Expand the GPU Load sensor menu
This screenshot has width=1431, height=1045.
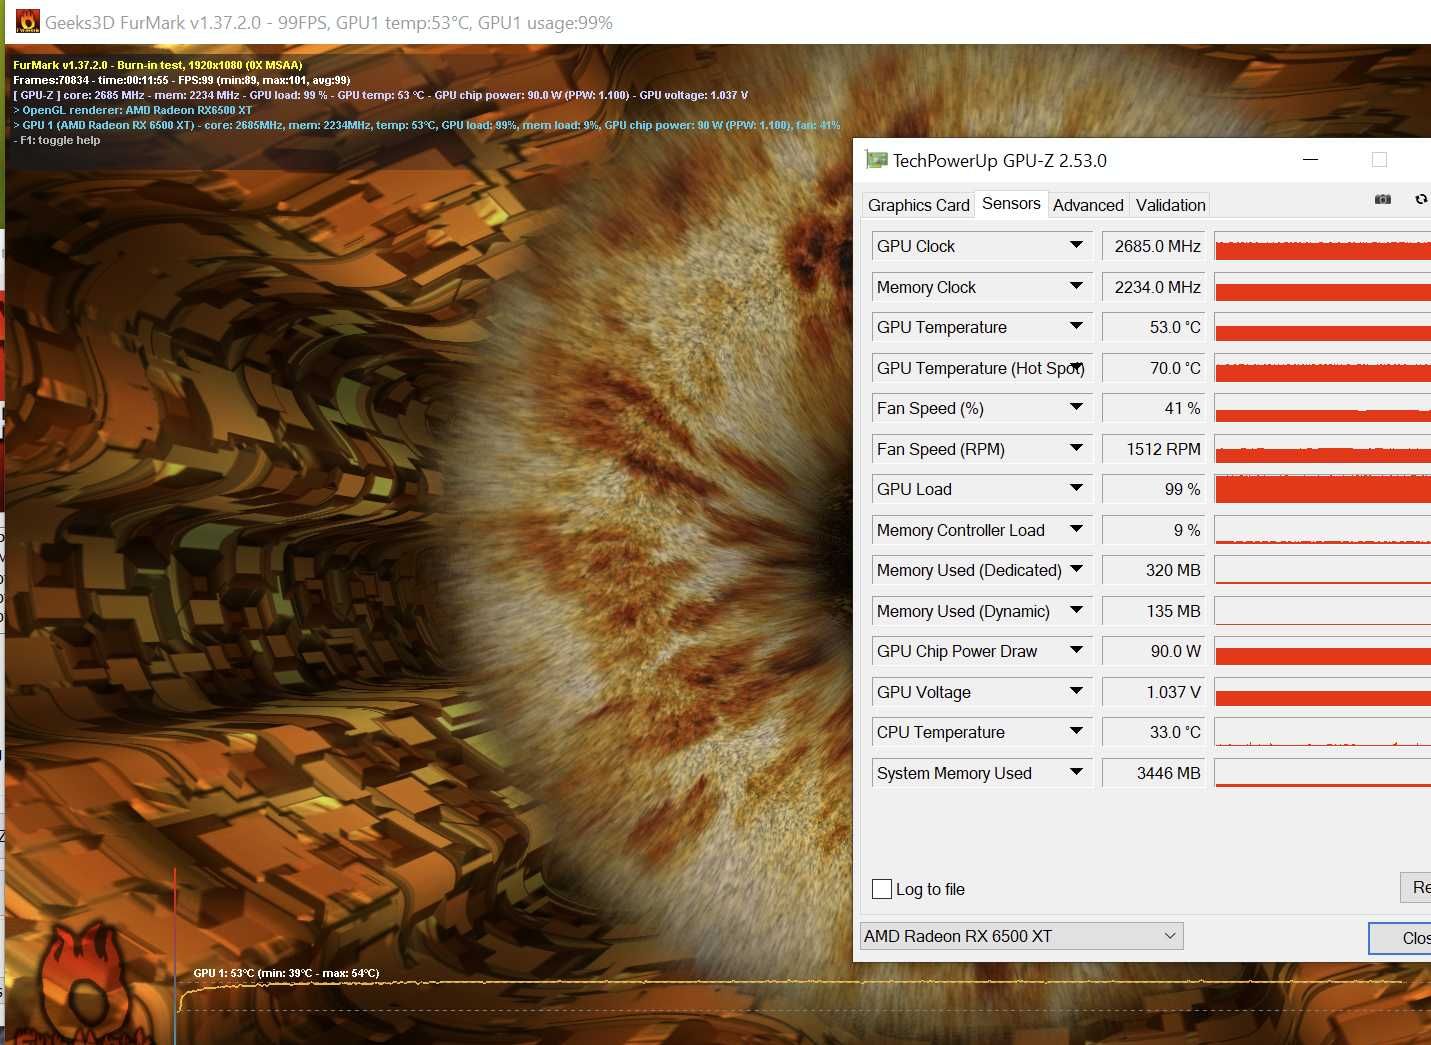point(1076,488)
